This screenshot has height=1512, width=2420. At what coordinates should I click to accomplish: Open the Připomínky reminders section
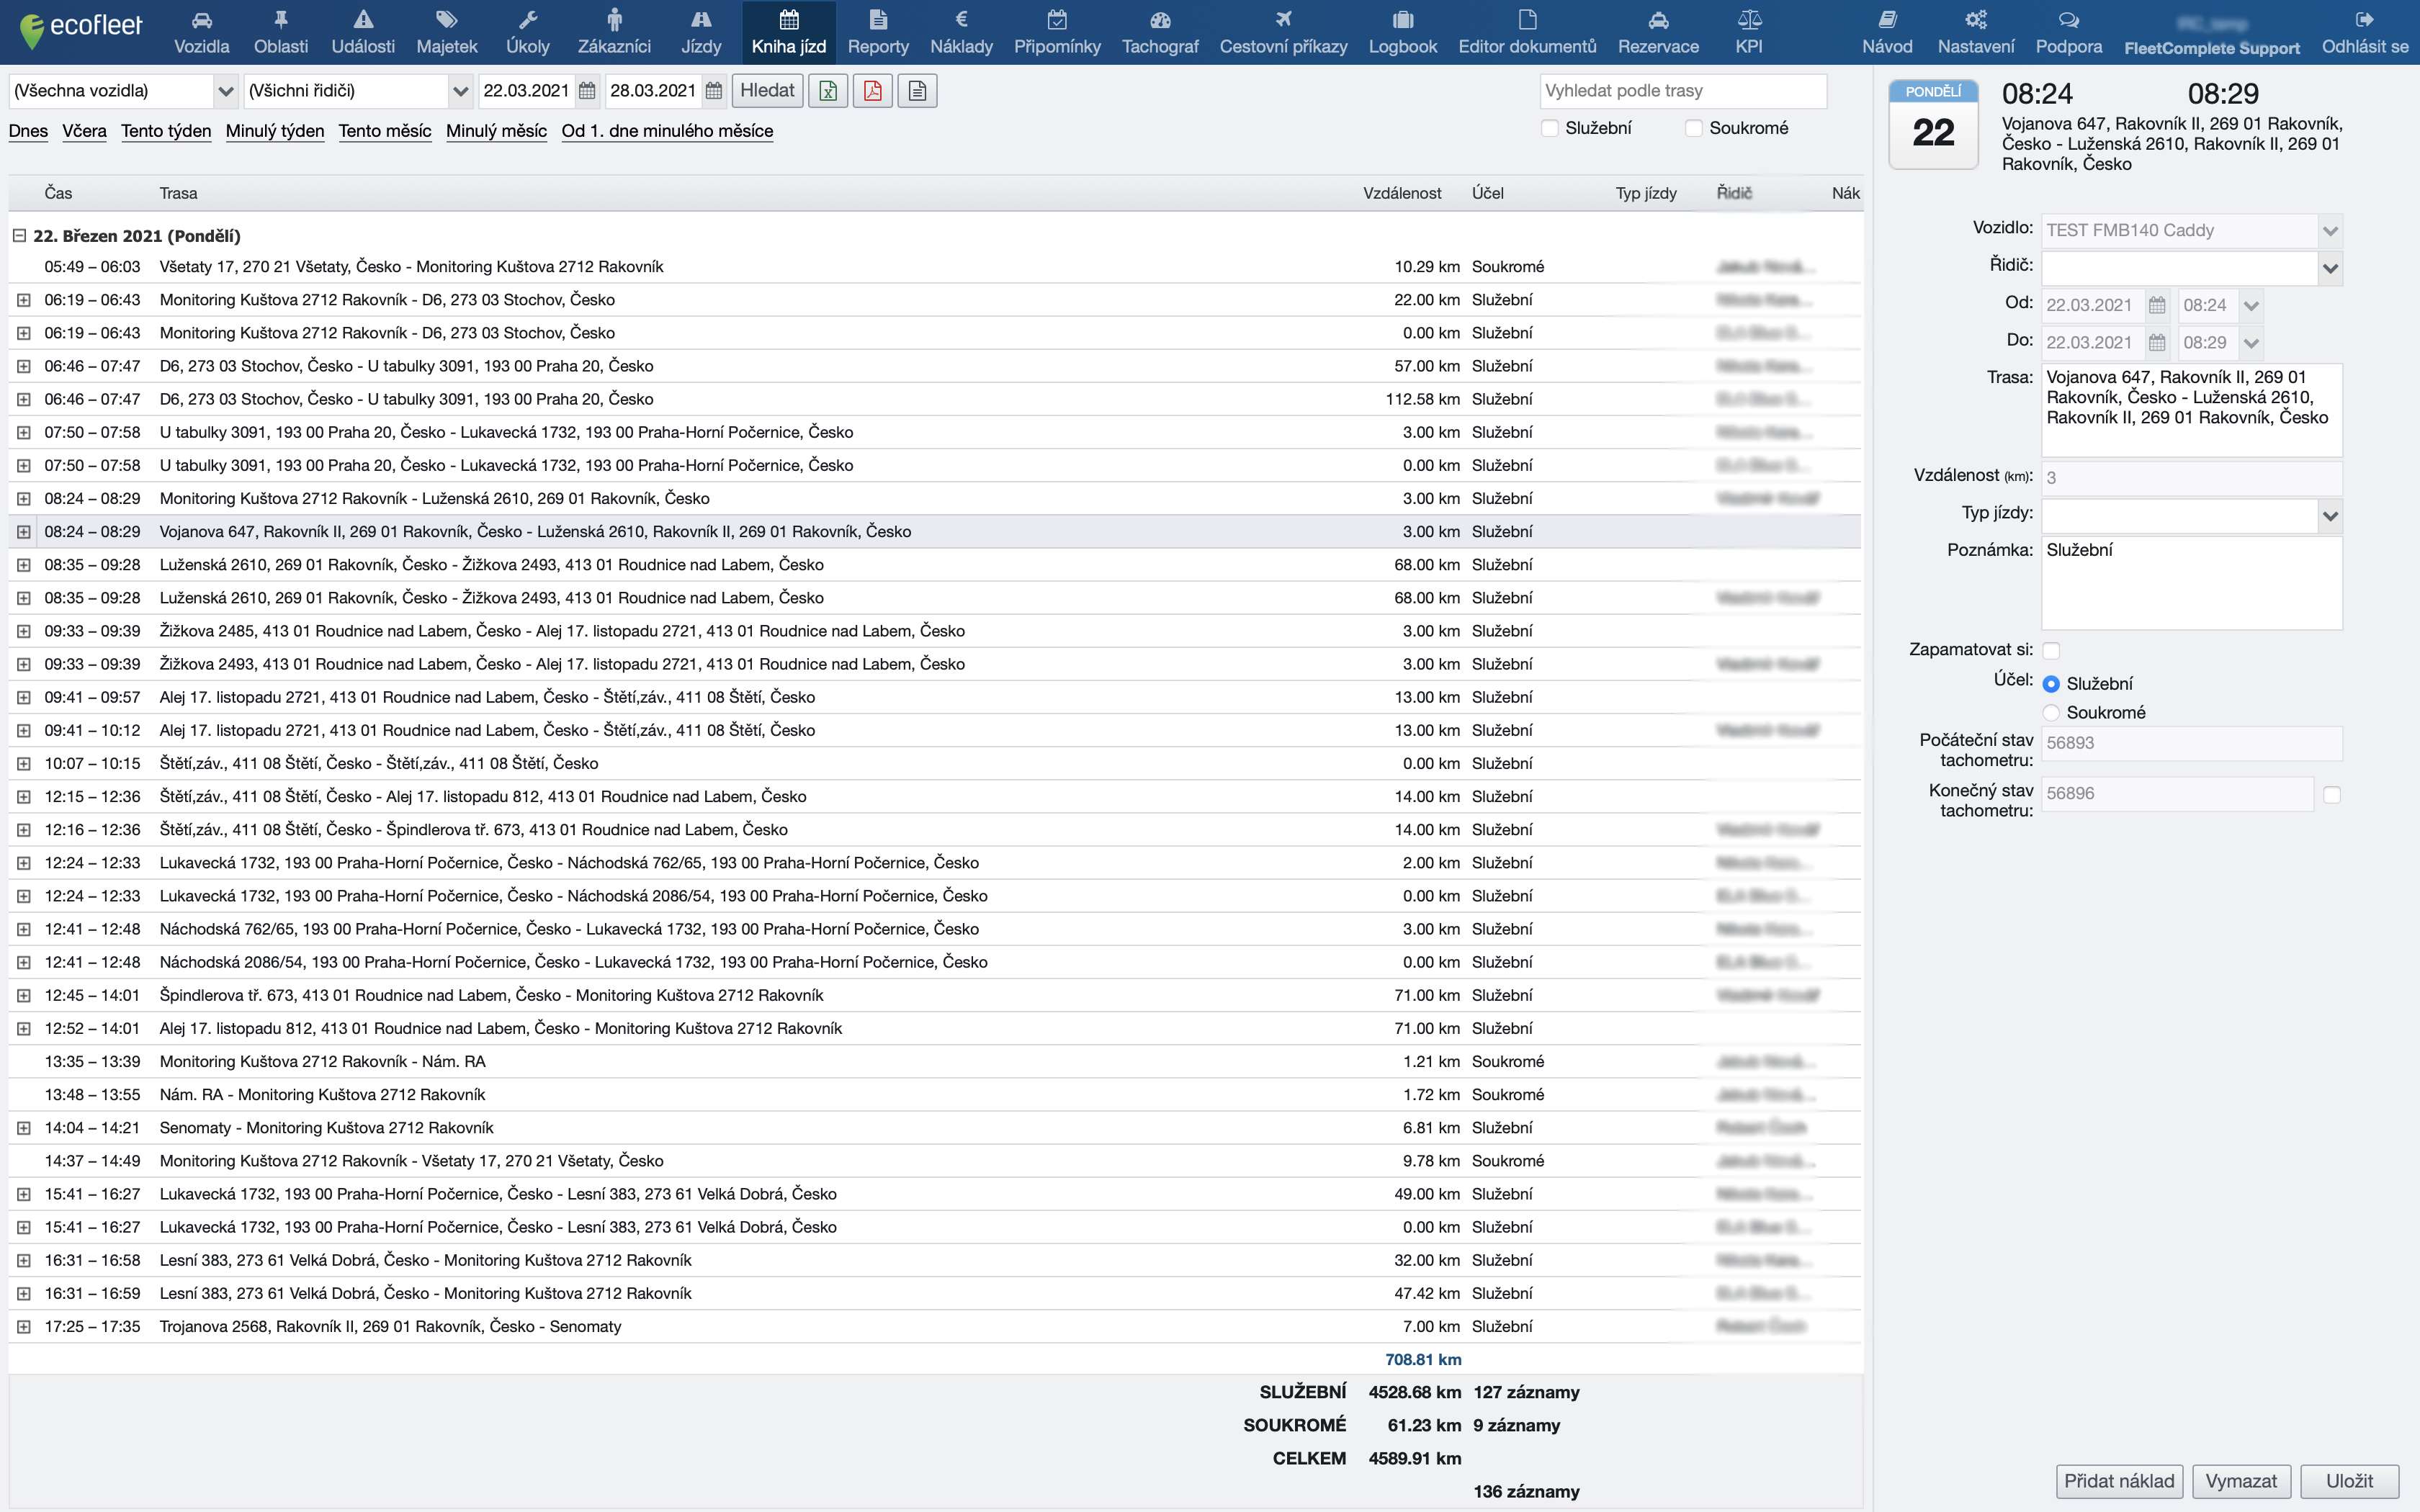(1057, 33)
